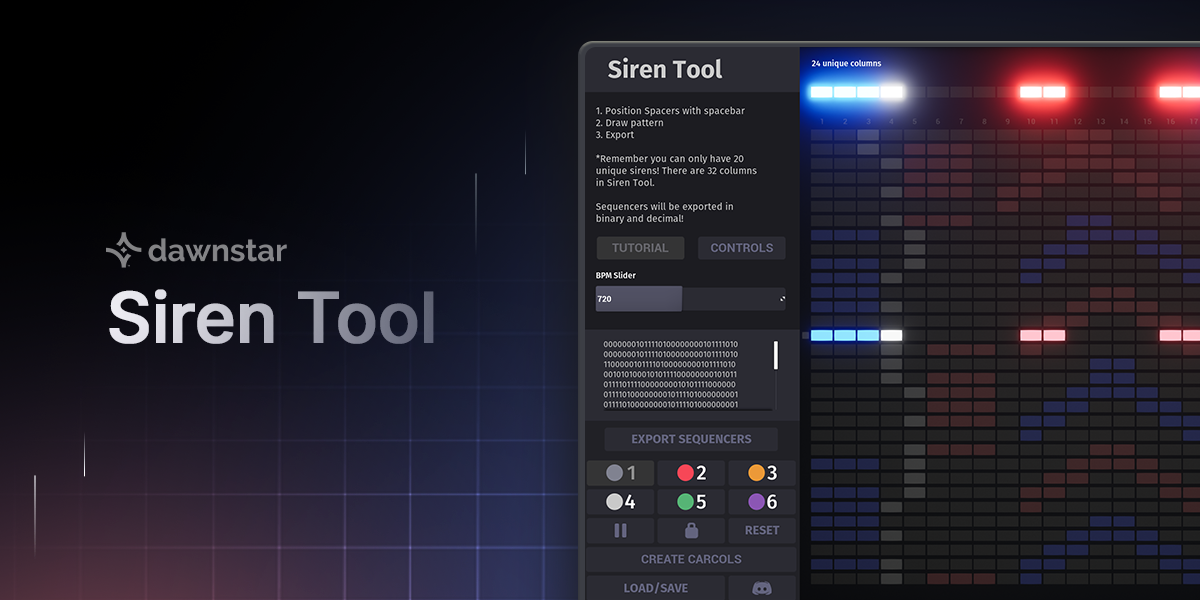Image resolution: width=1200 pixels, height=600 pixels.
Task: Lock the current siren pattern
Action: pos(691,530)
